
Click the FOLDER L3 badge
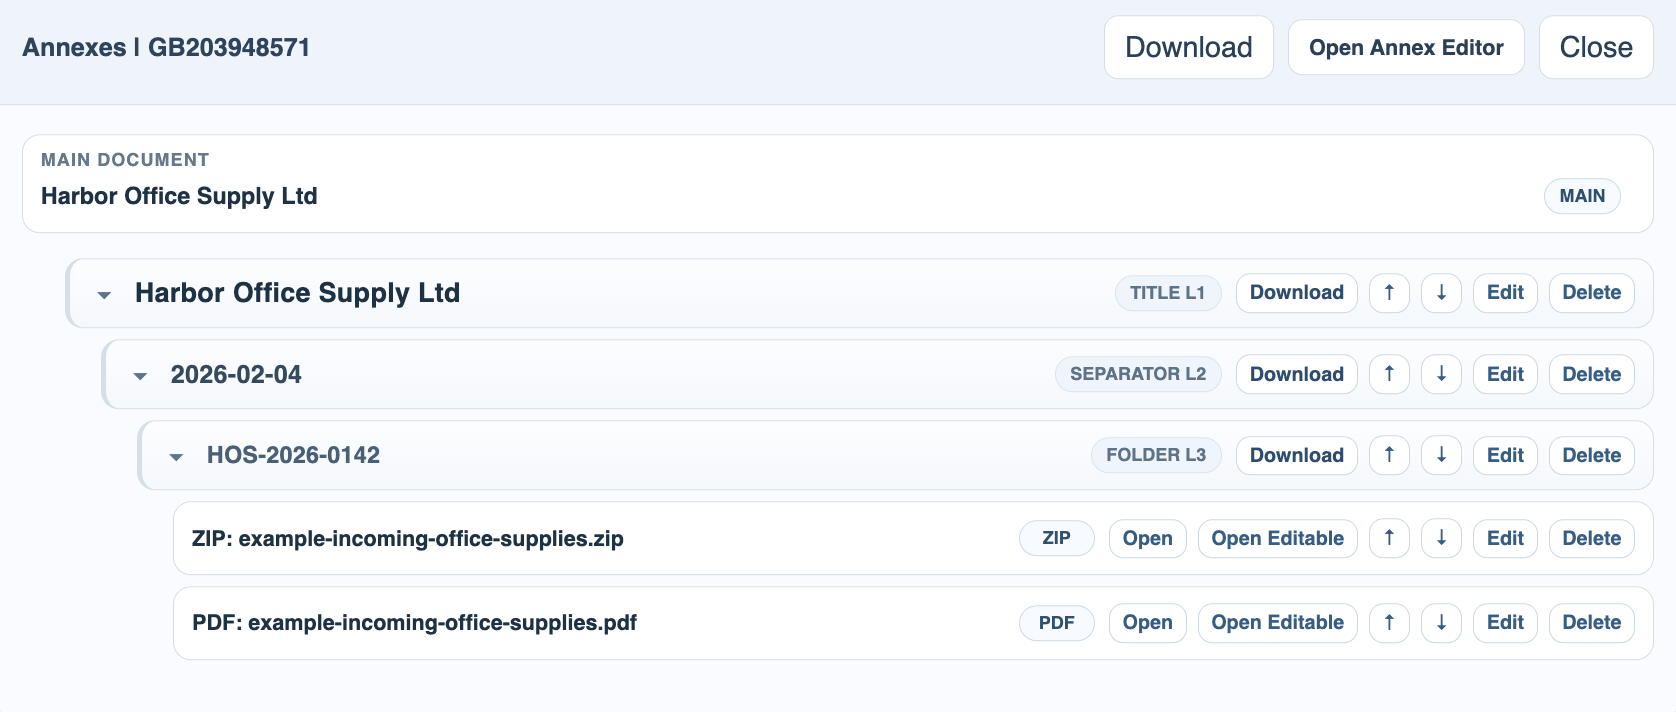point(1156,455)
